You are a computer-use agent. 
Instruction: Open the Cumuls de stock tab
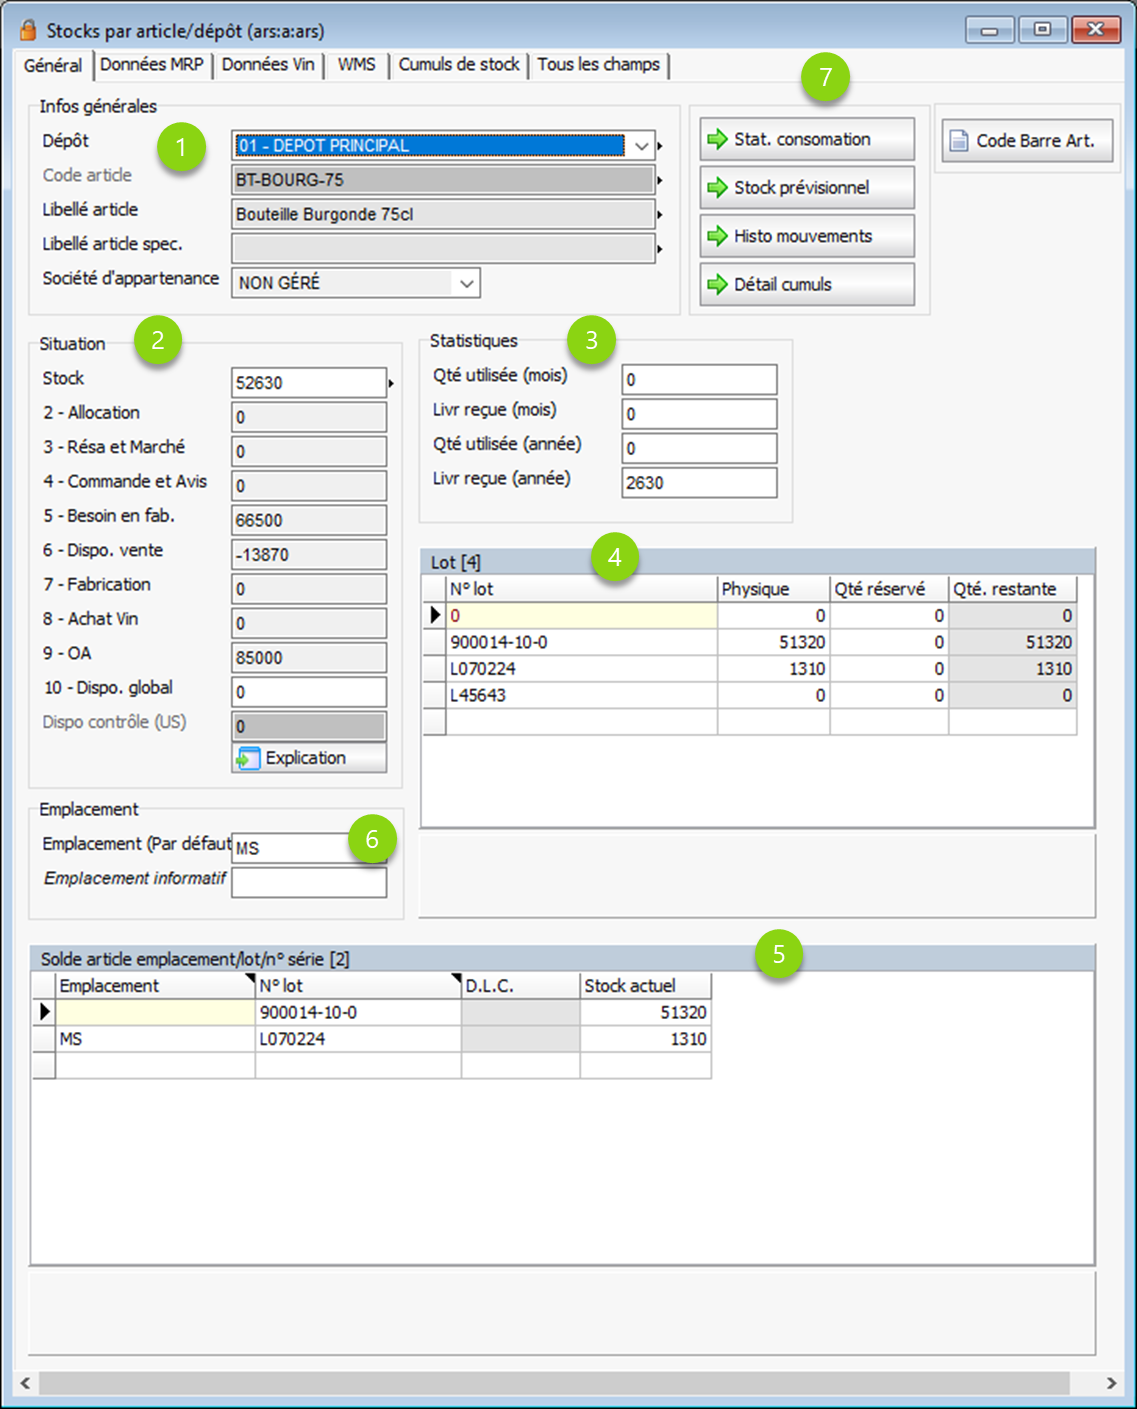[459, 65]
